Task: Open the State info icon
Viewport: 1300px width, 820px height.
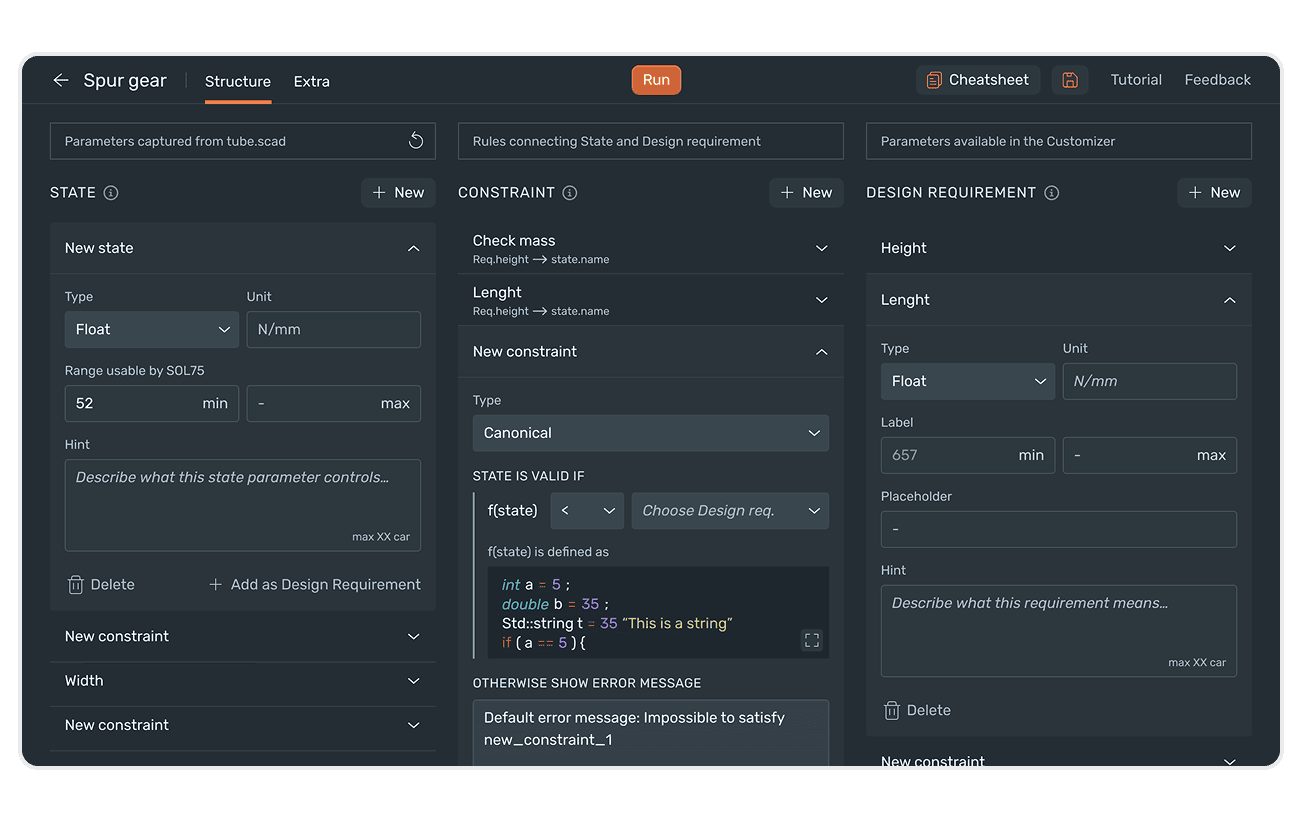Action: click(111, 193)
